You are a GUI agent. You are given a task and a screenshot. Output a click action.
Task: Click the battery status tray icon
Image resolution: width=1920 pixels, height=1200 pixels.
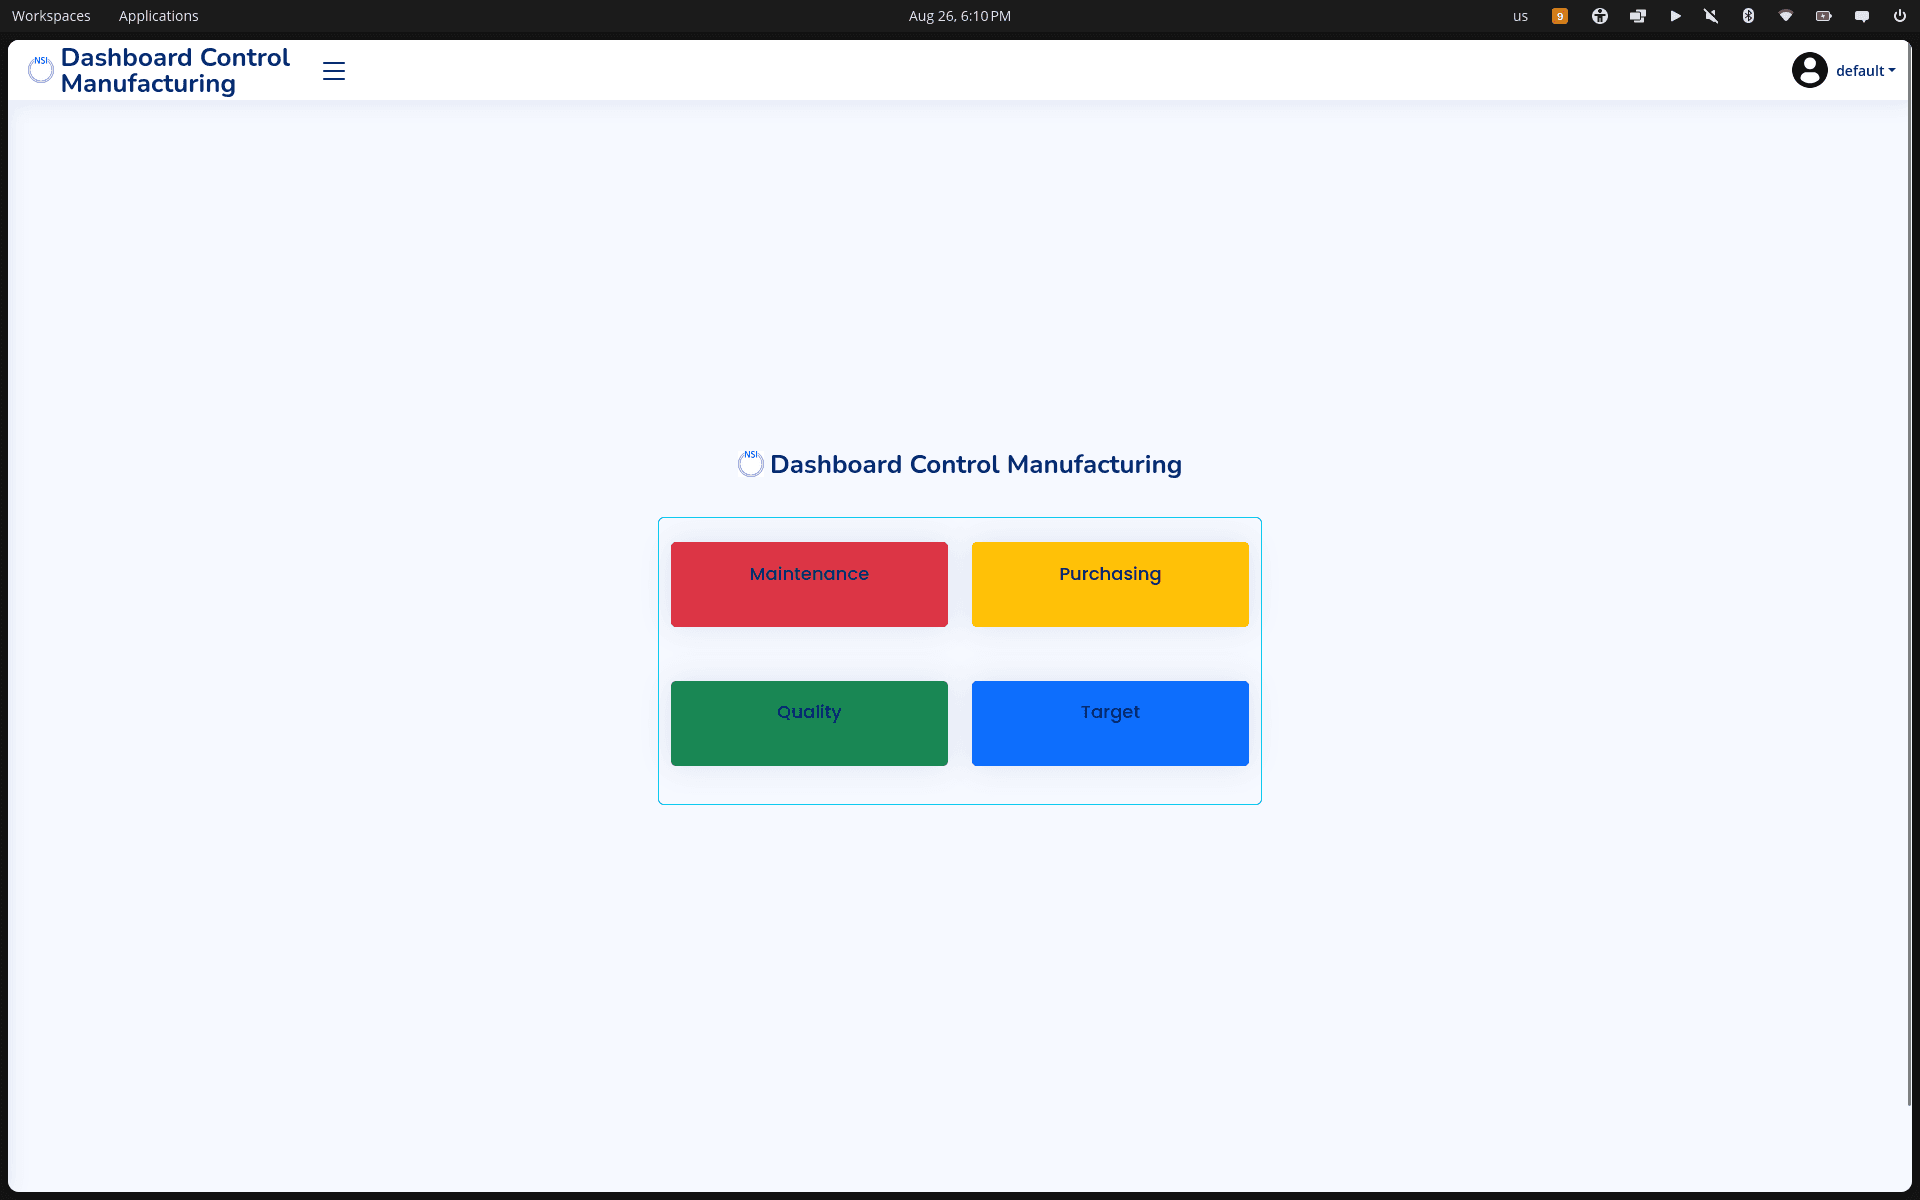[x=1824, y=16]
